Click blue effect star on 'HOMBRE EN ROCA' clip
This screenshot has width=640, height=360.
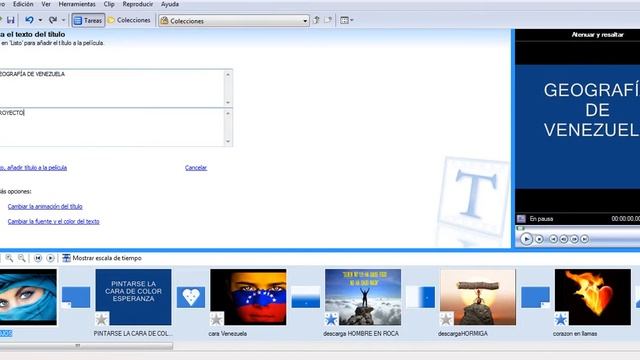331,319
